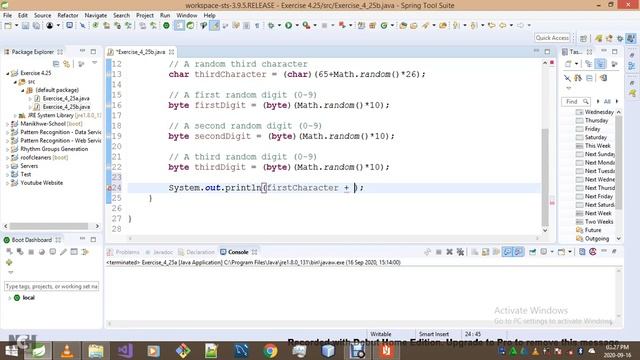This screenshot has height=360, width=640.
Task: Collapse the src folder in Package Explorer
Action: (x=15, y=82)
